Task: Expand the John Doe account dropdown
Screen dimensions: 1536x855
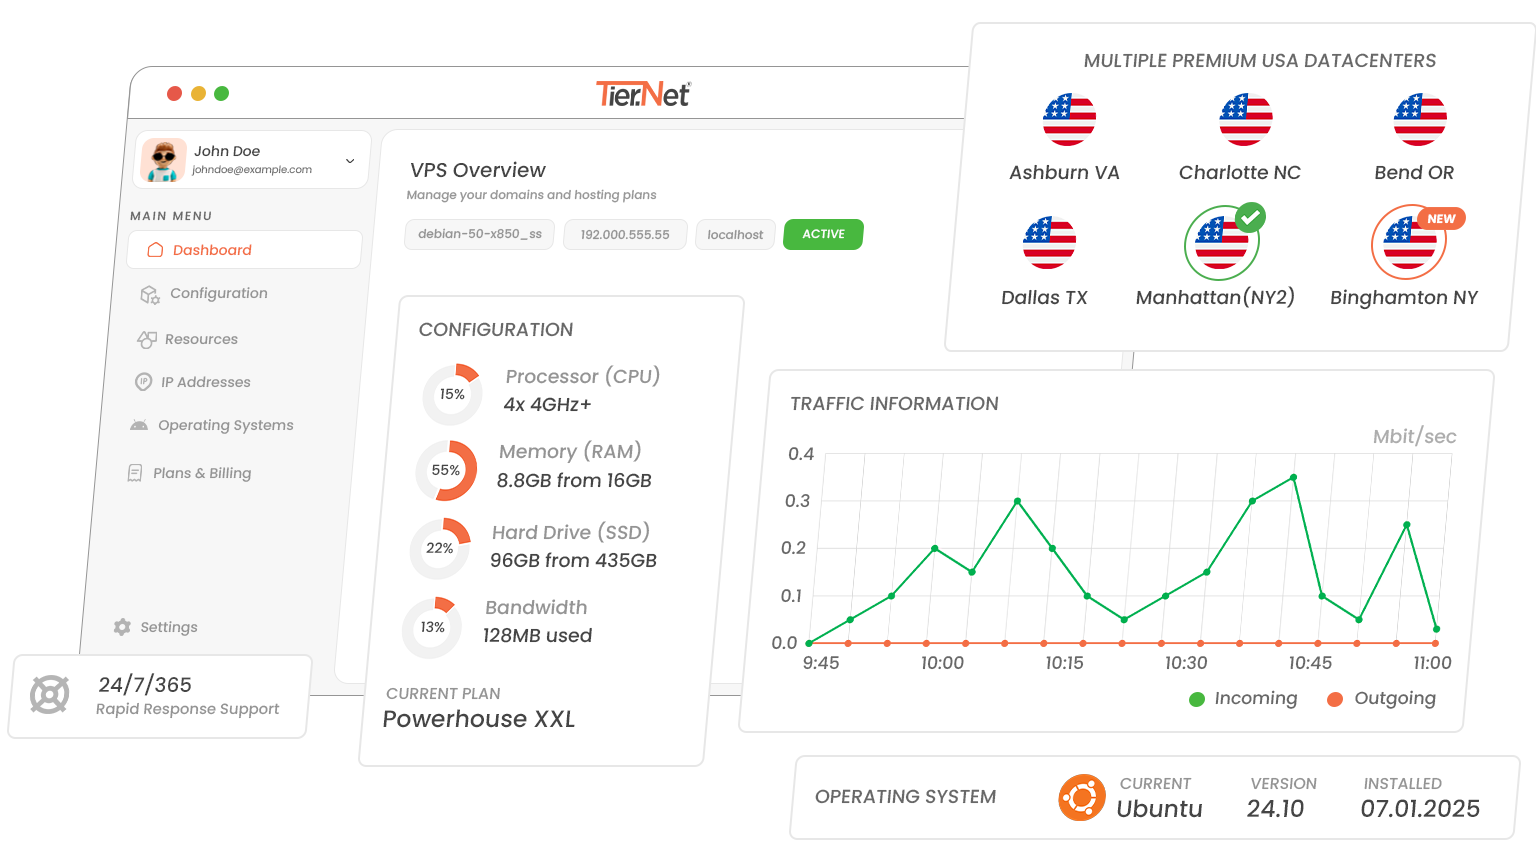Action: [350, 160]
